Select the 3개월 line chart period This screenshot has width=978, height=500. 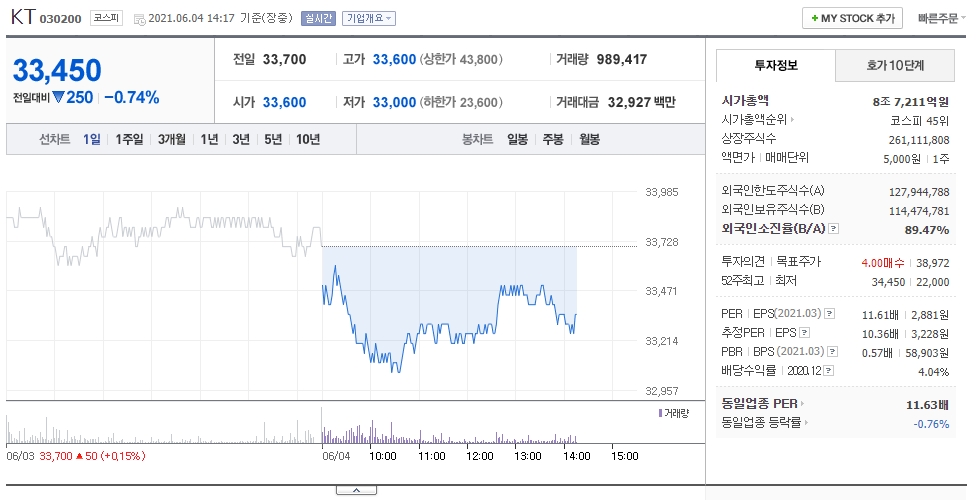point(172,139)
